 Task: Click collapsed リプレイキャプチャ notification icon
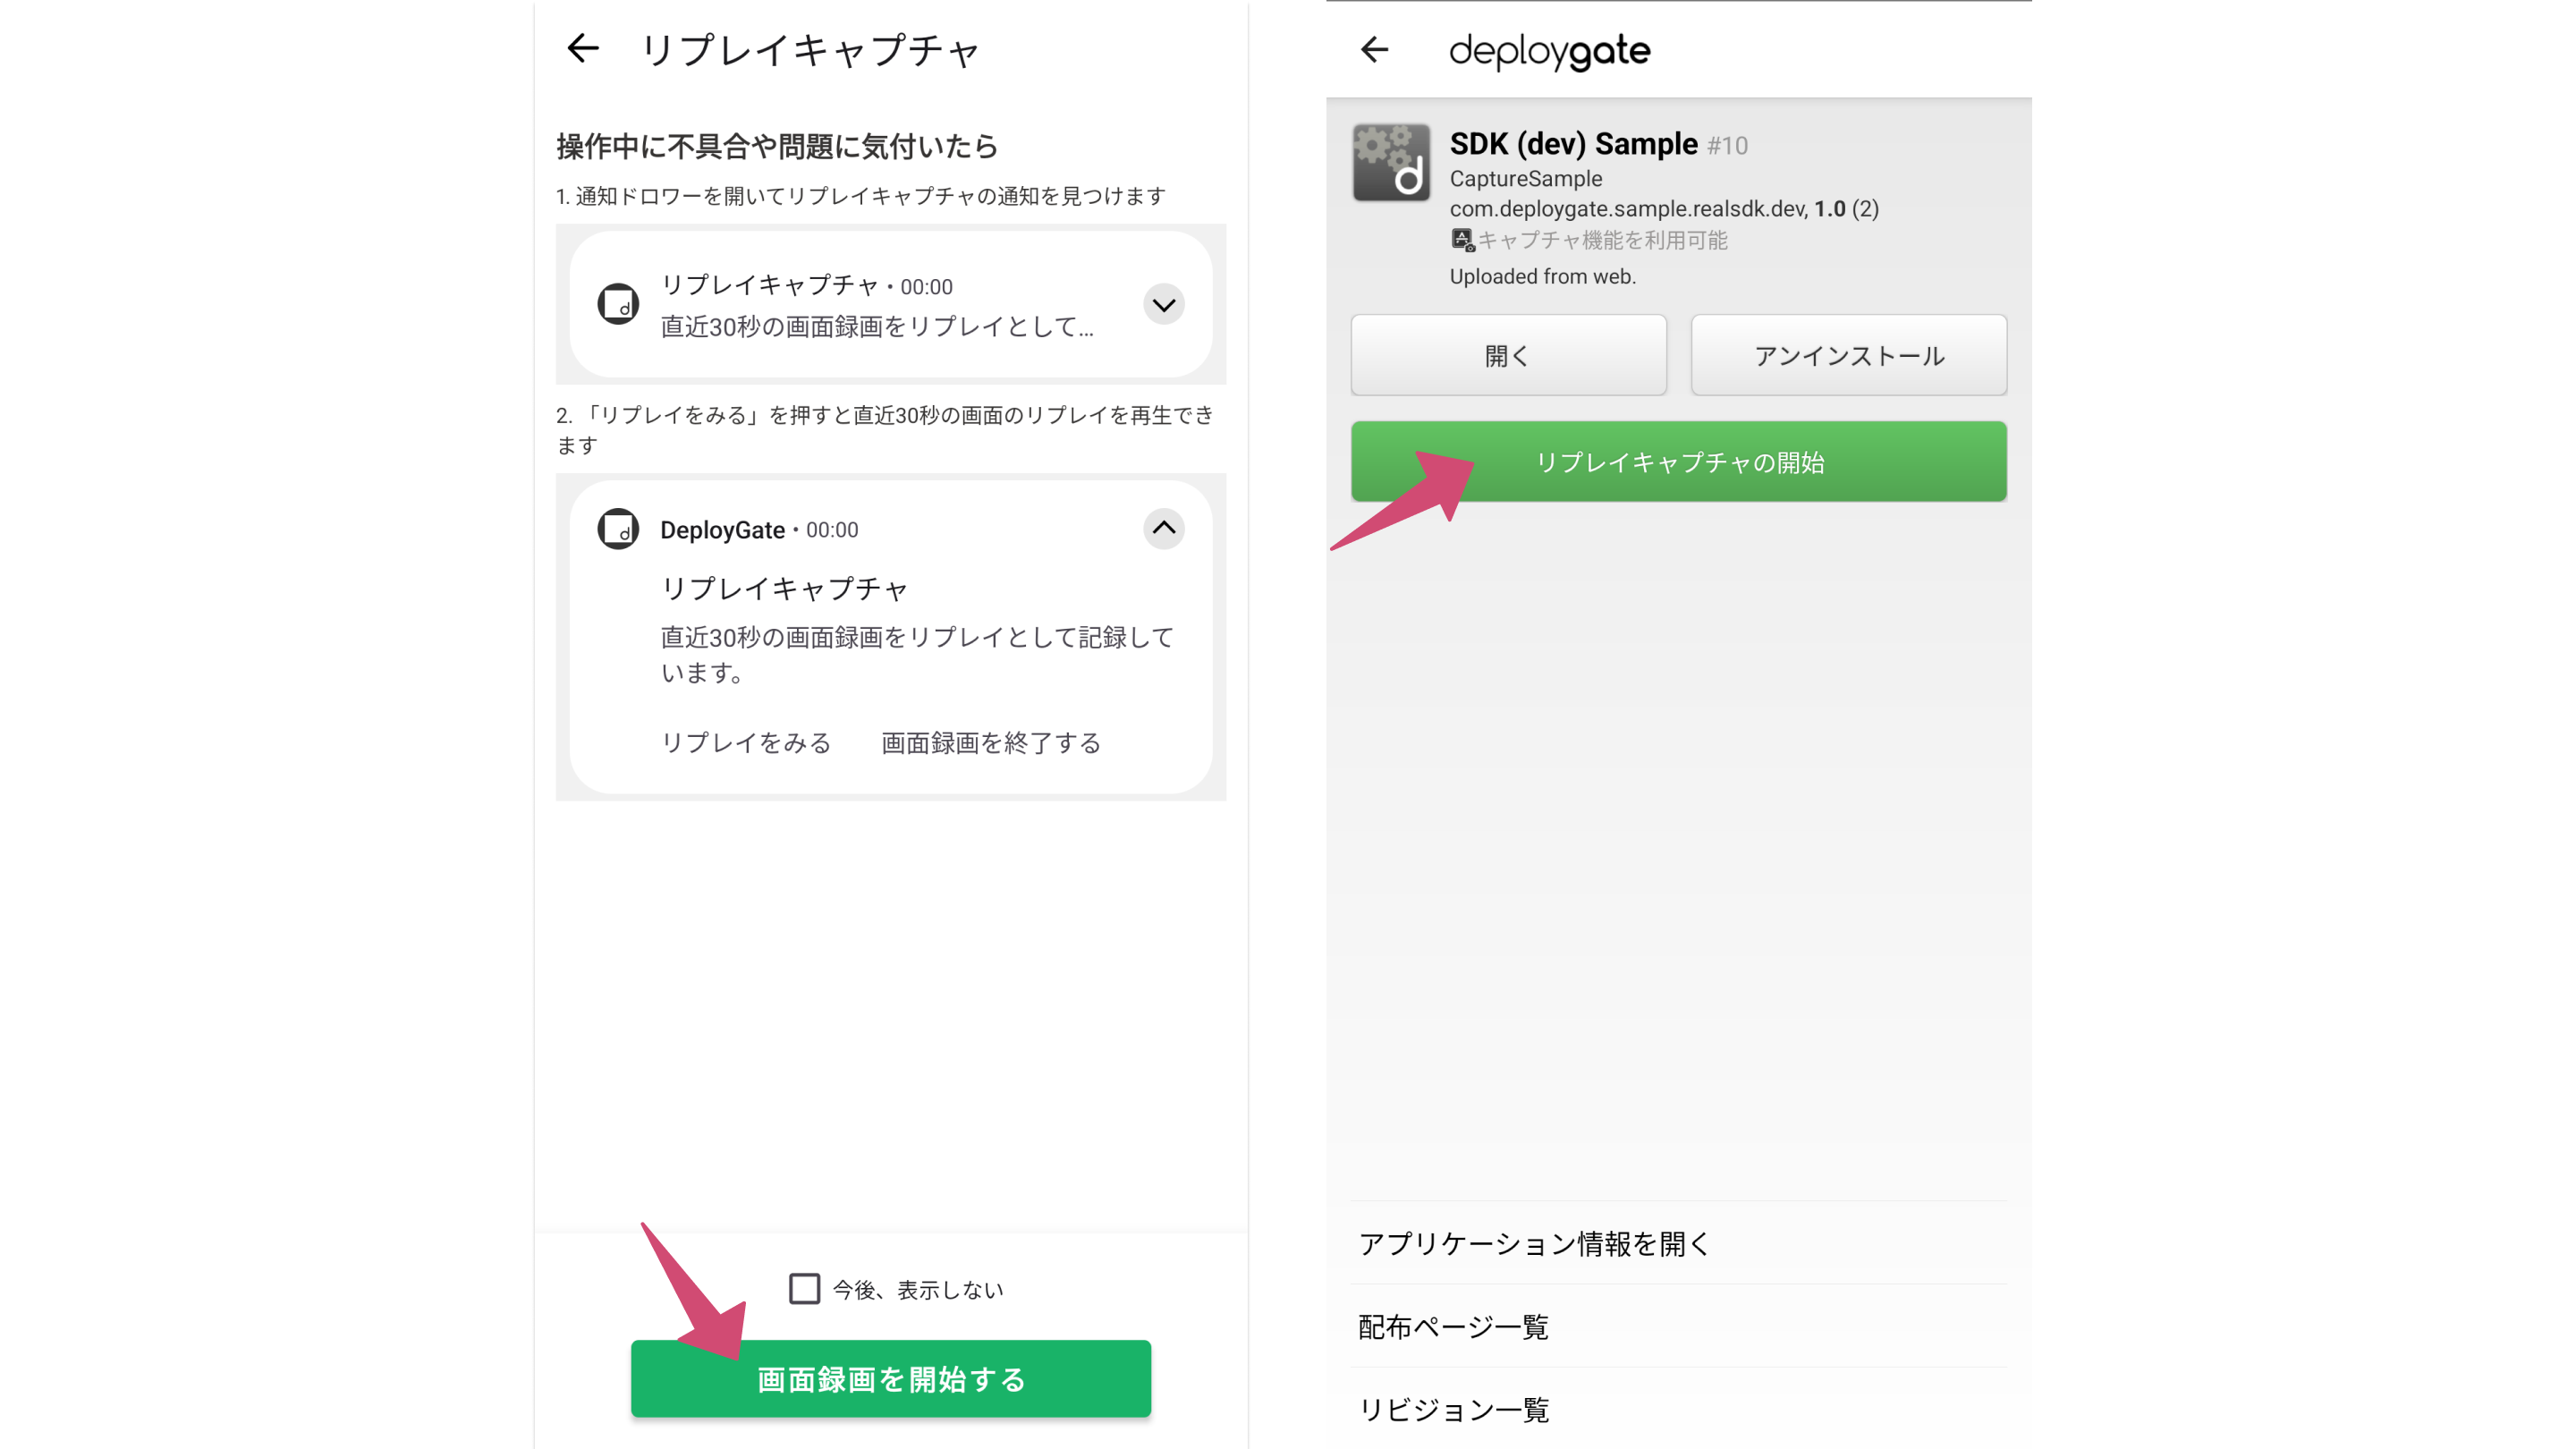[x=618, y=304]
